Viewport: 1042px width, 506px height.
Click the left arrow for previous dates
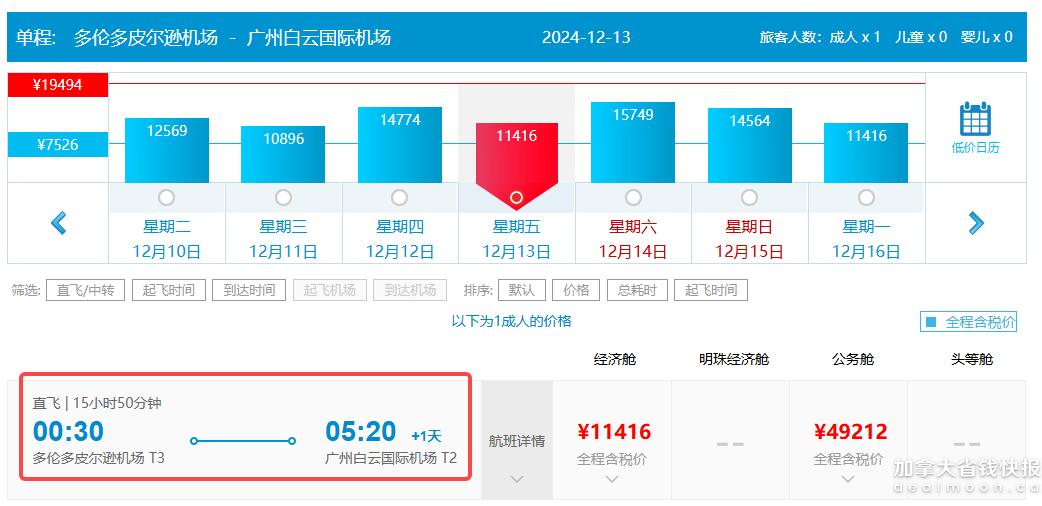(59, 223)
